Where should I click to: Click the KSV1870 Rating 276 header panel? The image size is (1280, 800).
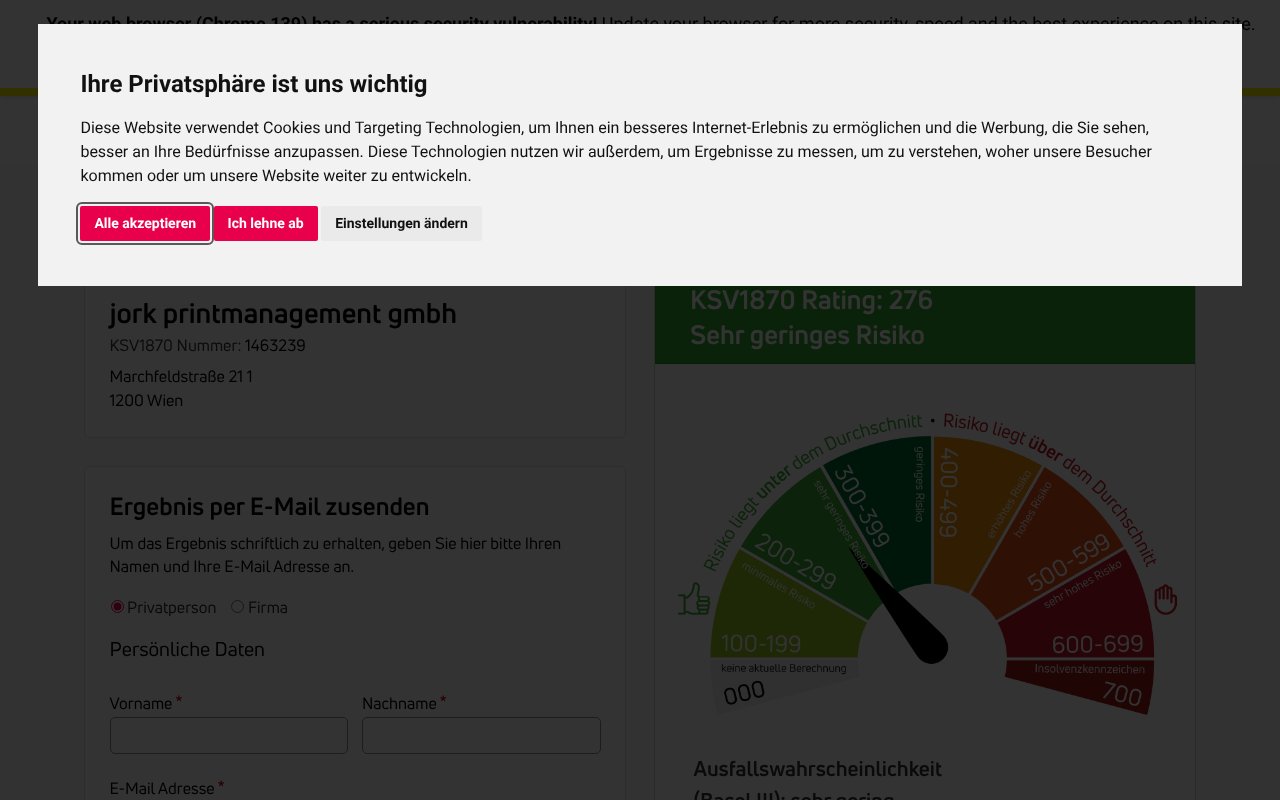coord(924,317)
